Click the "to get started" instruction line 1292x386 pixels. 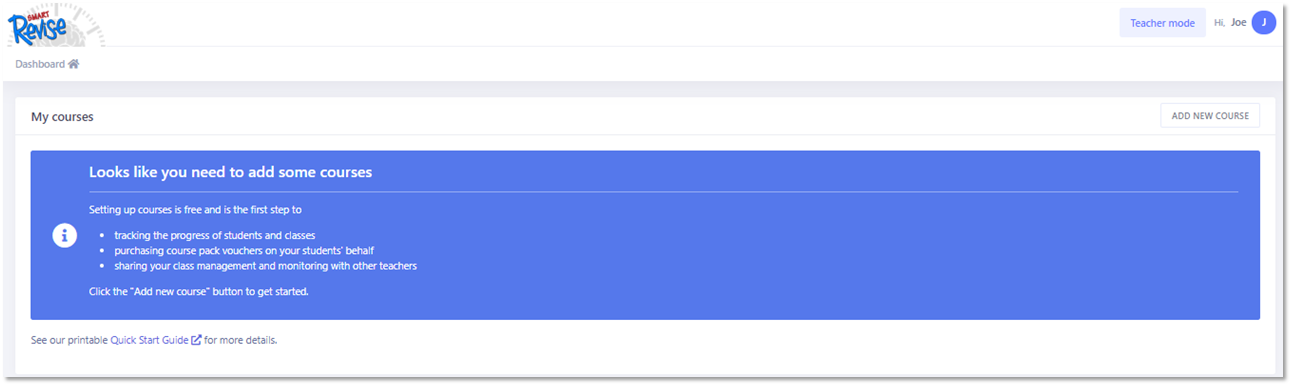pos(199,292)
